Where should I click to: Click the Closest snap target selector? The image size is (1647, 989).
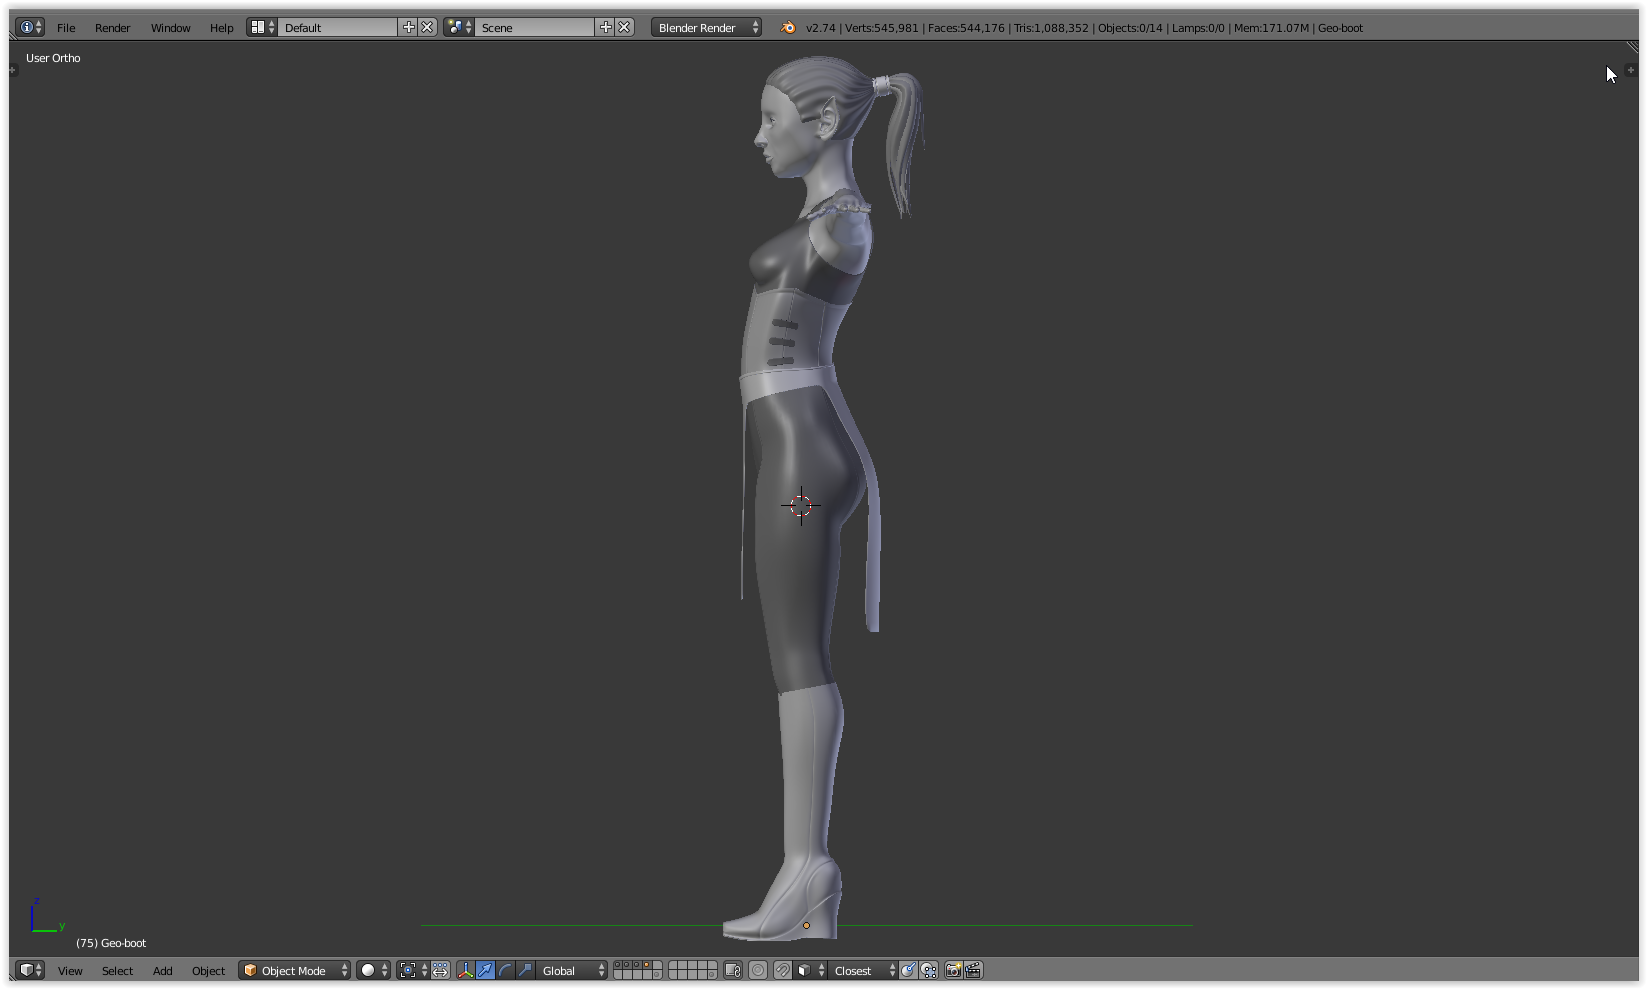click(863, 970)
